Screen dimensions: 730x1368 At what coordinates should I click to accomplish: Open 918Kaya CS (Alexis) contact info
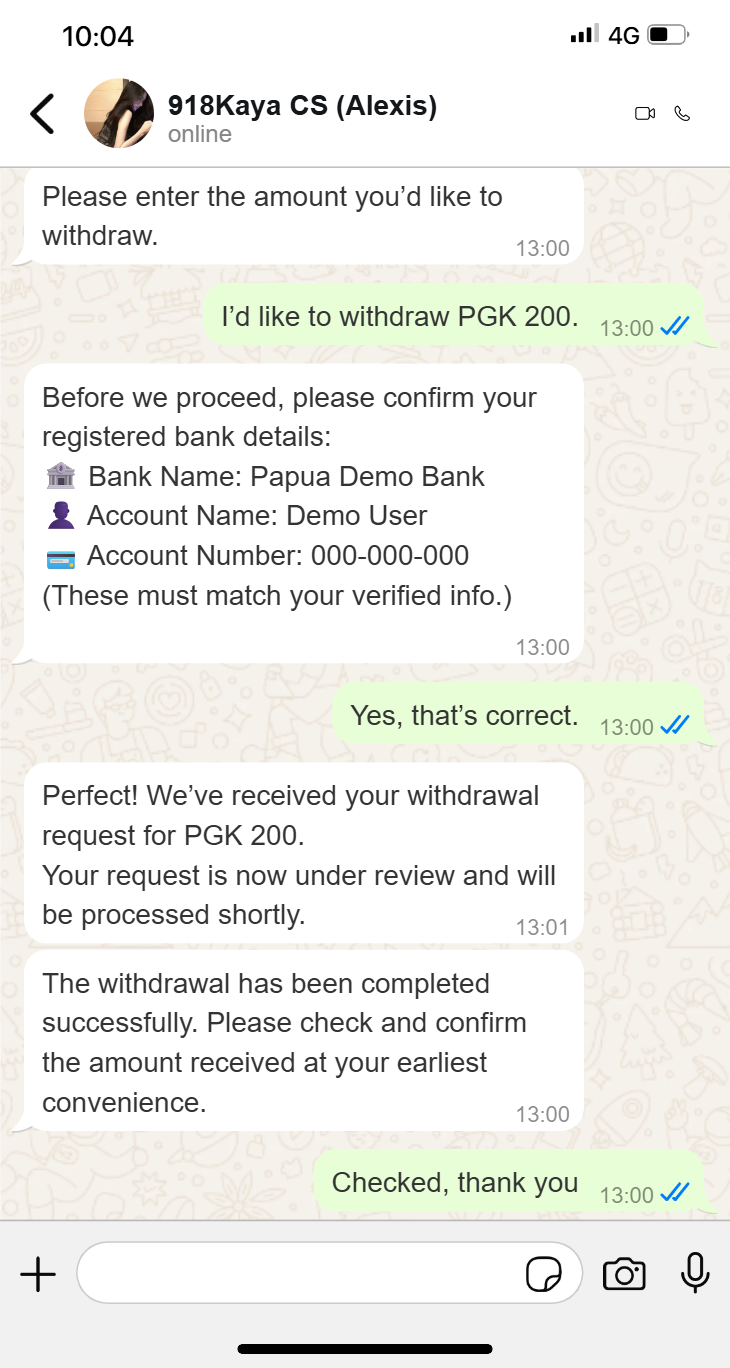point(302,106)
